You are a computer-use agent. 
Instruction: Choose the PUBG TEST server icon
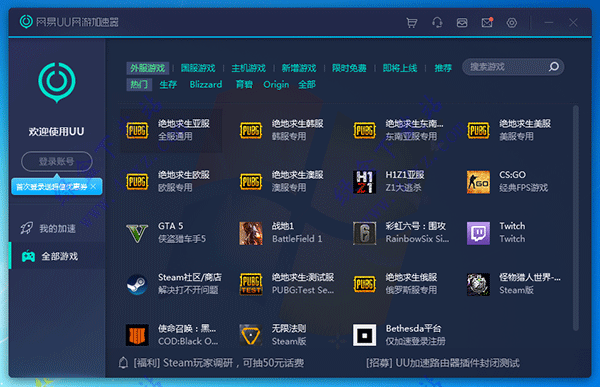251,284
